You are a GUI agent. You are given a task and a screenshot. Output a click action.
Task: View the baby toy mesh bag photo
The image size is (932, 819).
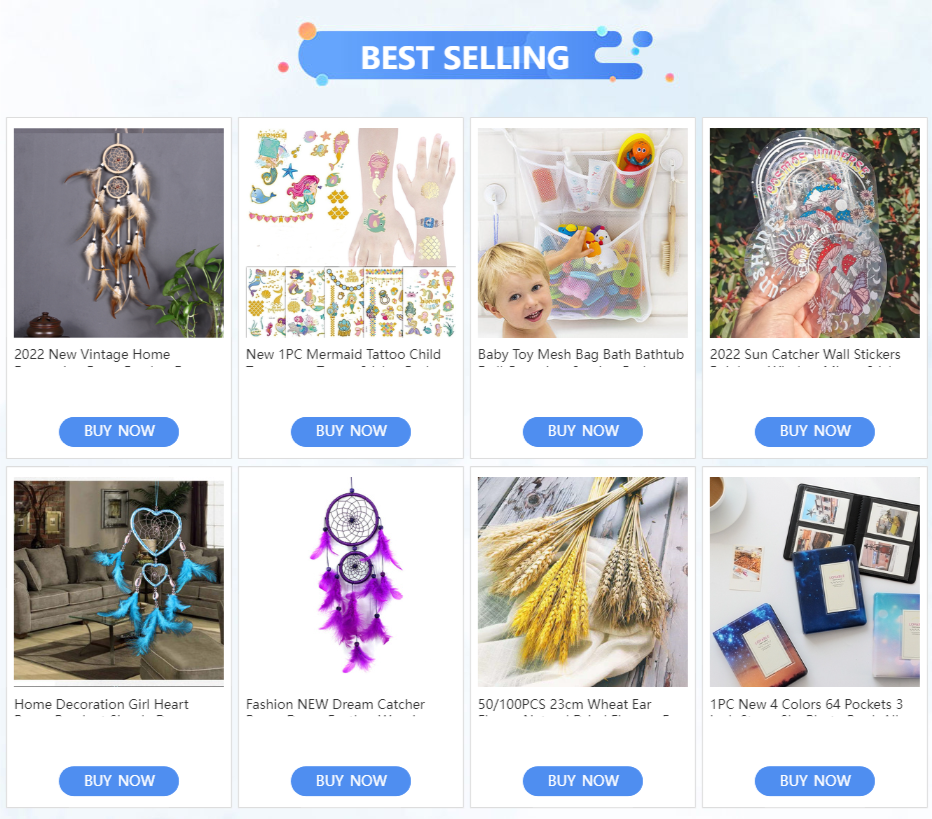coord(582,232)
